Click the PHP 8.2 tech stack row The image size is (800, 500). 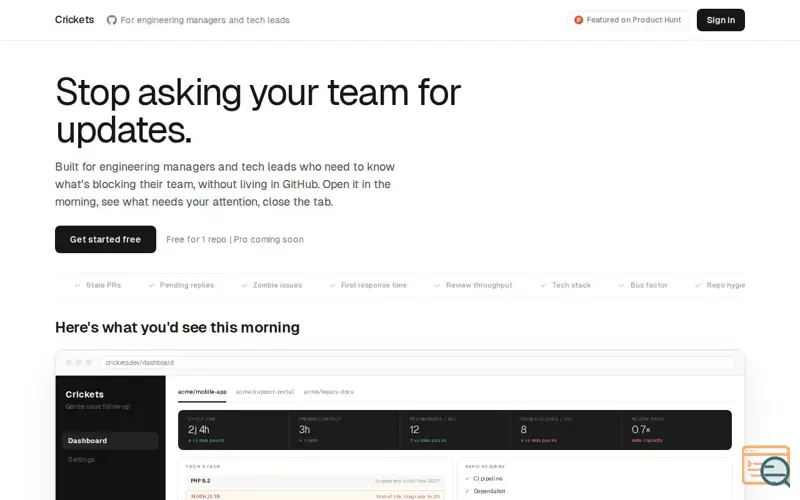(x=315, y=481)
